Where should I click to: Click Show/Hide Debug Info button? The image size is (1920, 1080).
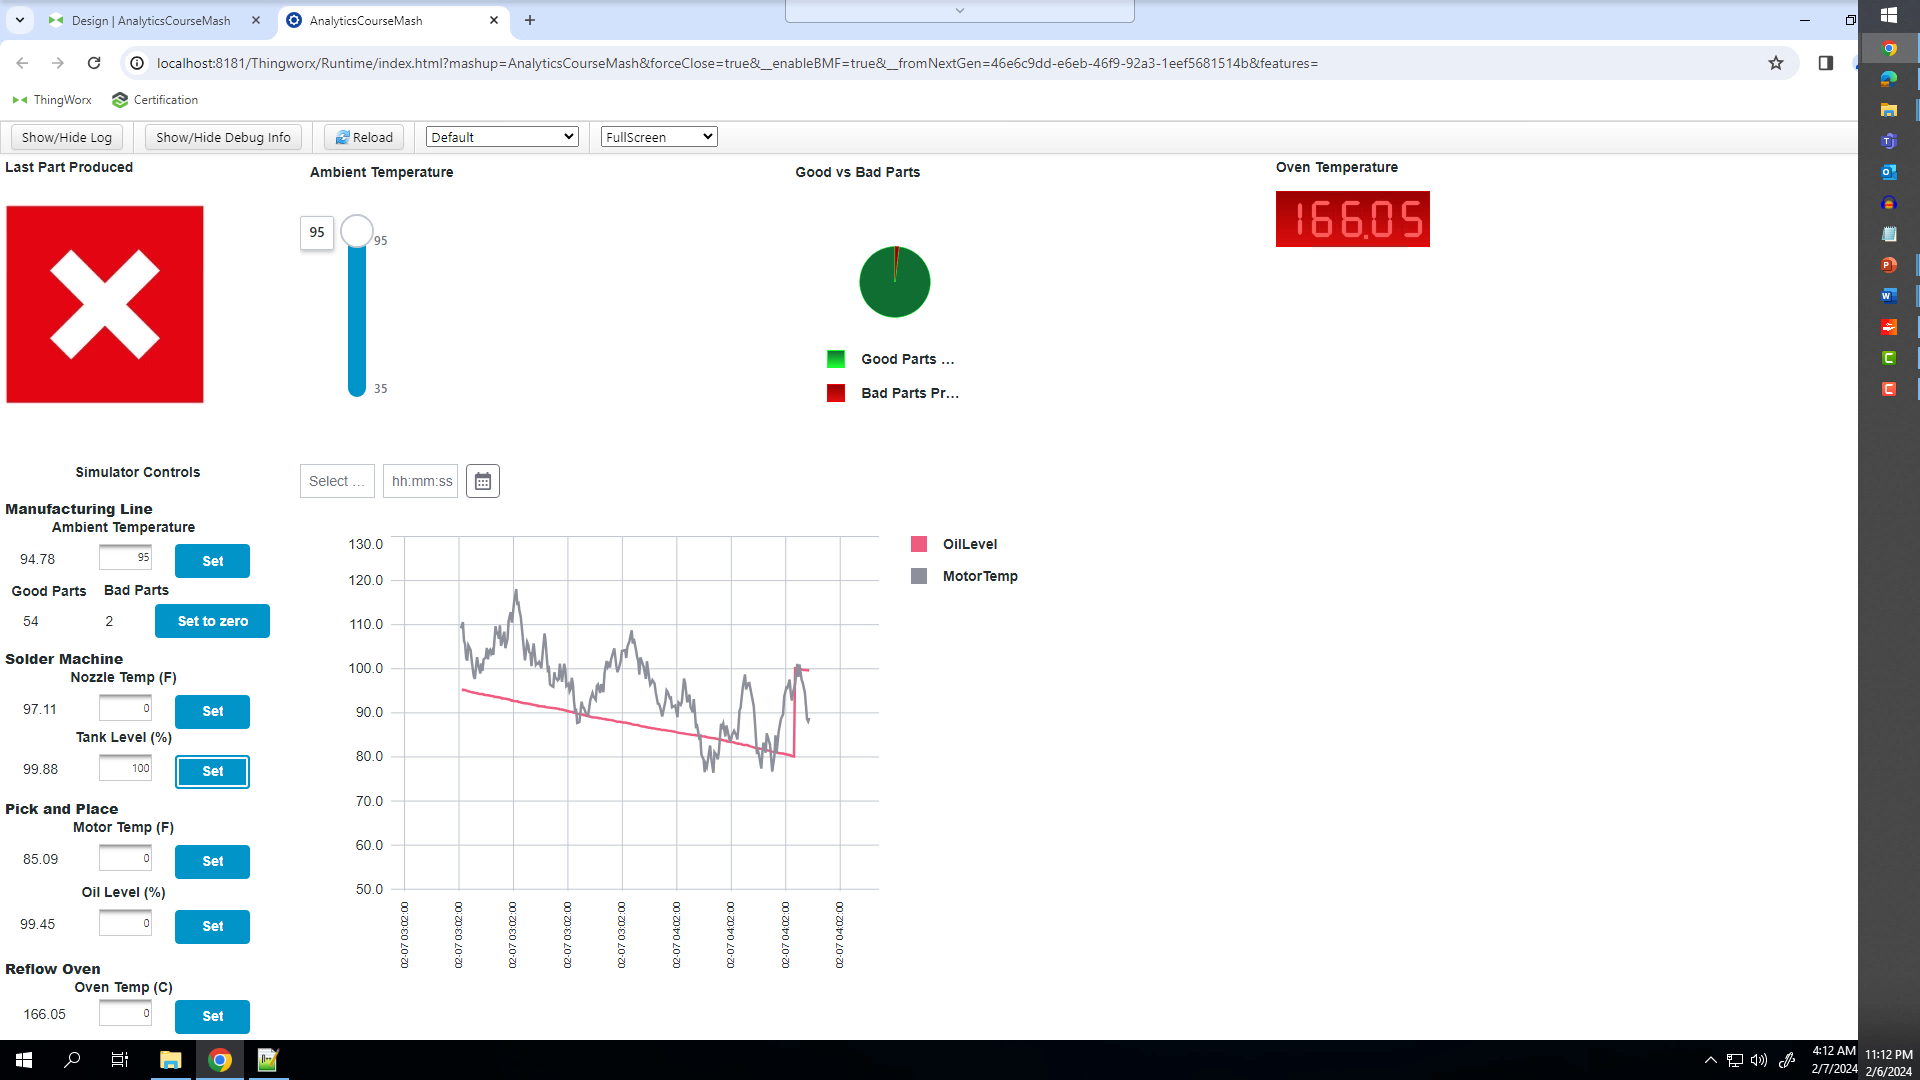pyautogui.click(x=223, y=137)
